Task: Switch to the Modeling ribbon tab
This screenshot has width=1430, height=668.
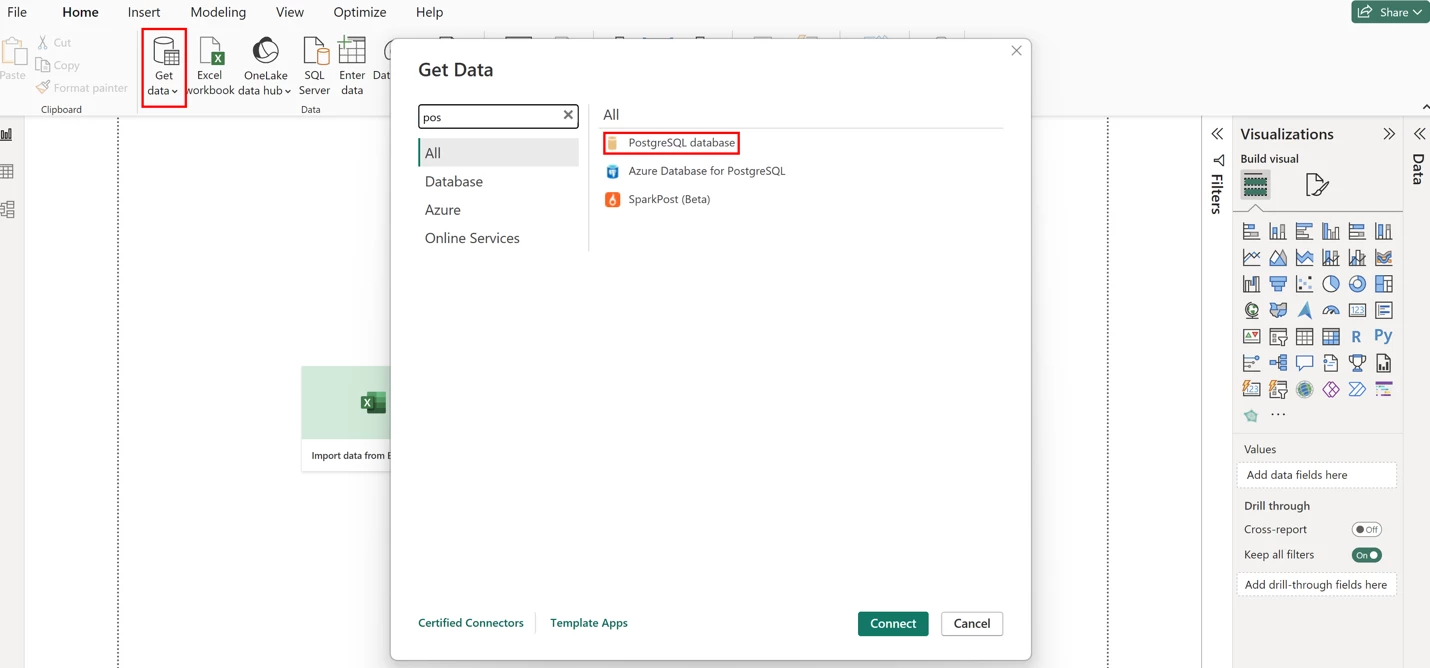Action: click(x=218, y=12)
